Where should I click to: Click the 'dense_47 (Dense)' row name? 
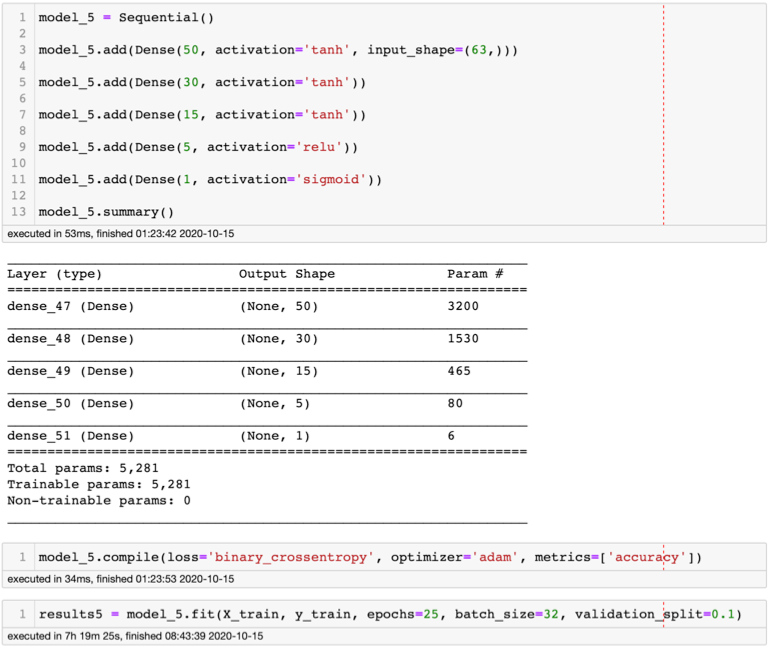tap(70, 306)
